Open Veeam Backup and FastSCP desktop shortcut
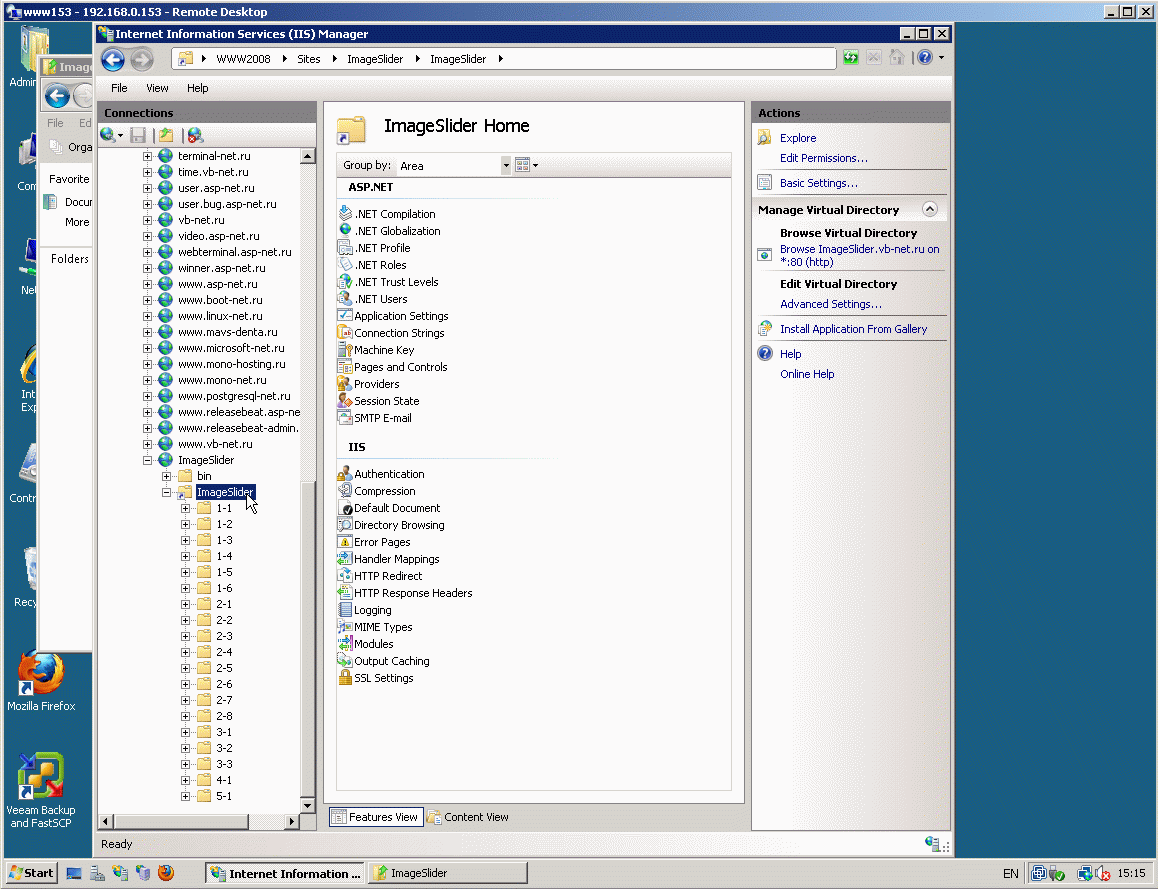The image size is (1158, 889). pos(41,791)
